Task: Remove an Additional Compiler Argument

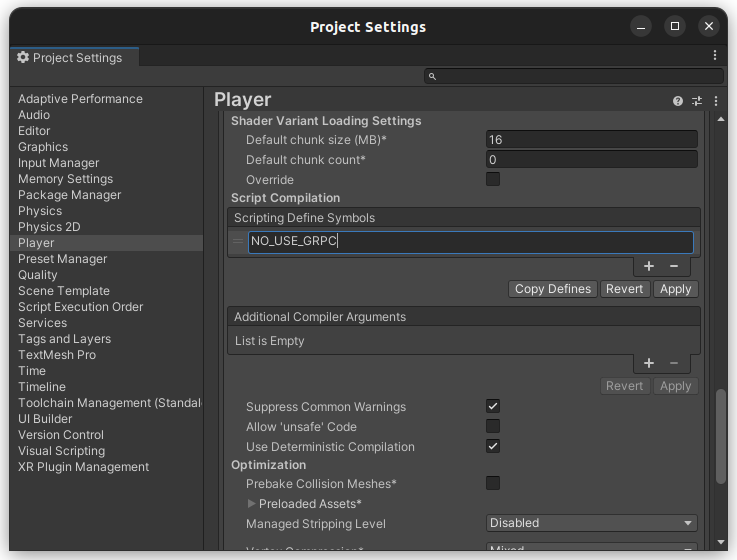Action: [x=674, y=363]
